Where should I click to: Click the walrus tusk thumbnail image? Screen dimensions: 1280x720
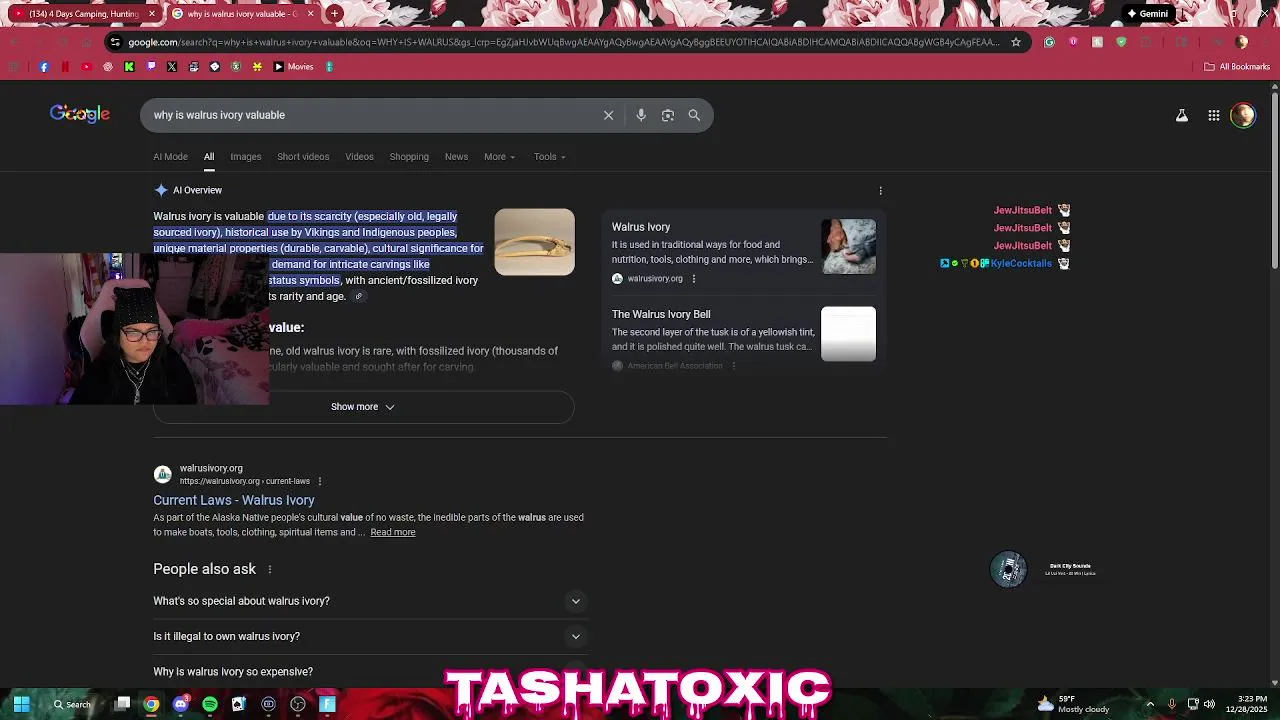coord(534,242)
